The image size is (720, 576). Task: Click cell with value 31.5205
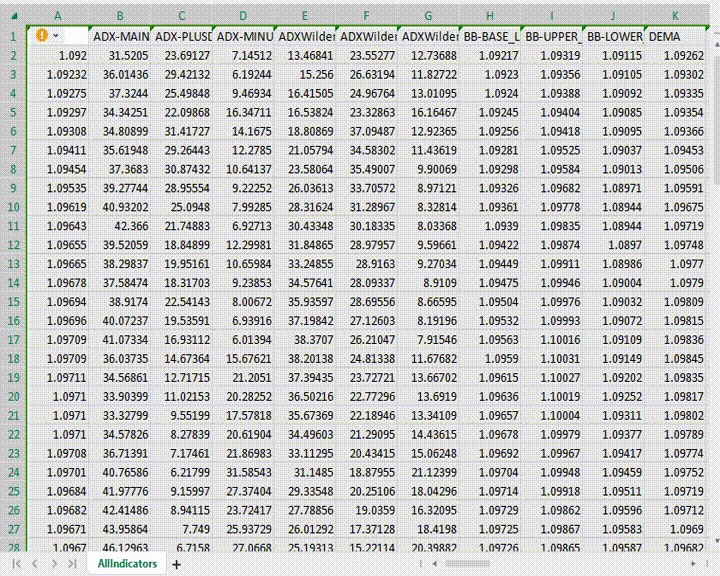pos(119,56)
